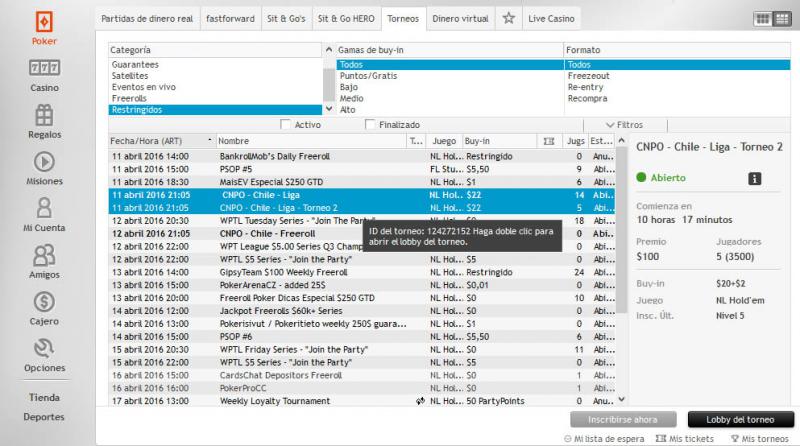Open the Sit & Go's tab

286,19
